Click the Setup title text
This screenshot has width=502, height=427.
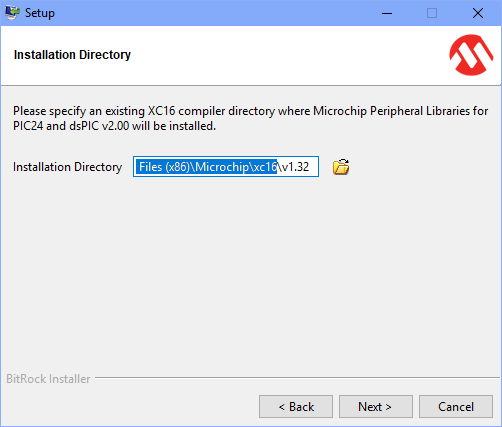[x=40, y=13]
